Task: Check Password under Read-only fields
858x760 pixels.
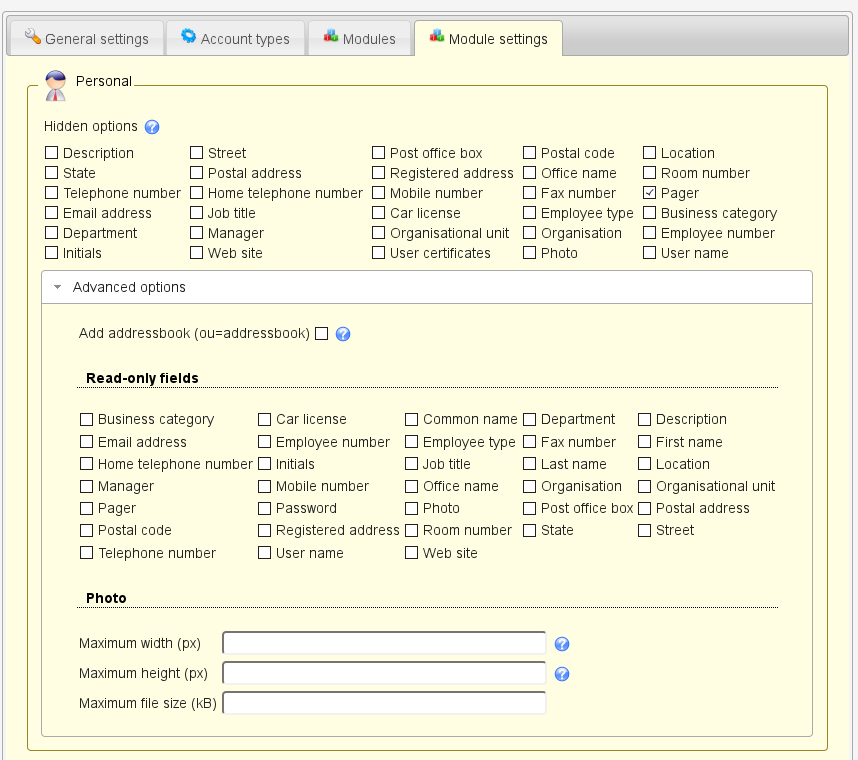Action: tap(265, 508)
